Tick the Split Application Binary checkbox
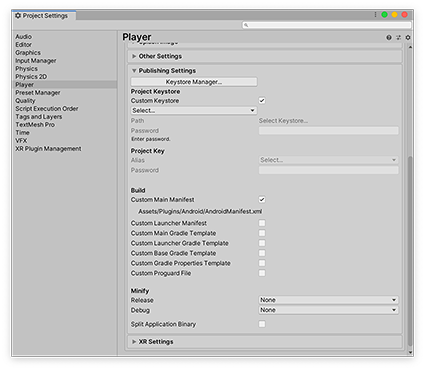The height and width of the screenshot is (370, 425). (262, 324)
